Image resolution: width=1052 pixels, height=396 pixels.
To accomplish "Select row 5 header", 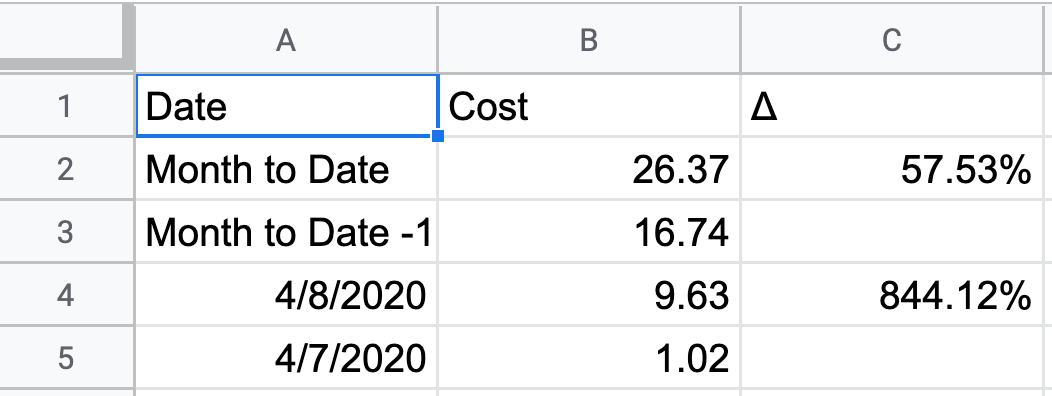I will tap(66, 358).
